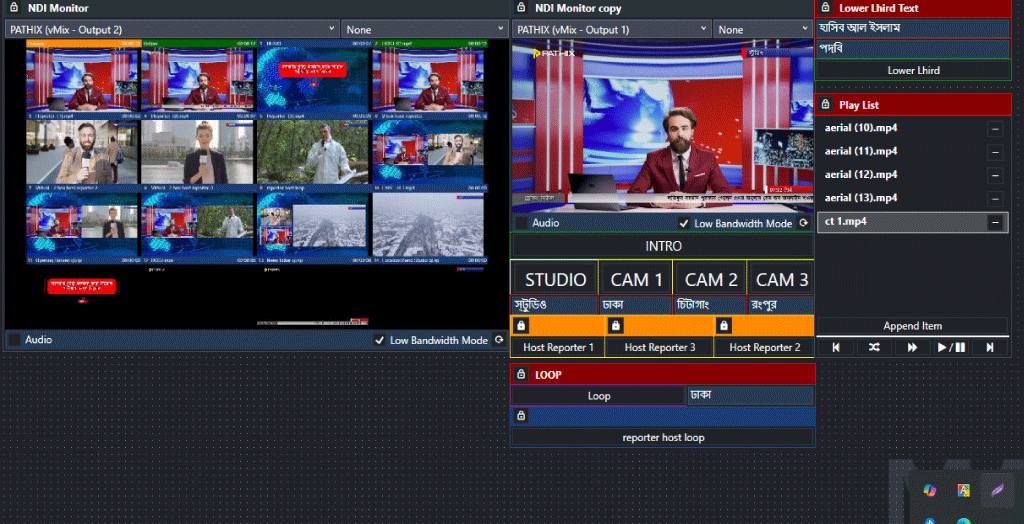Open the PATHIX (vMix - Output 2) source dropdown
The image size is (1024, 524).
172,30
